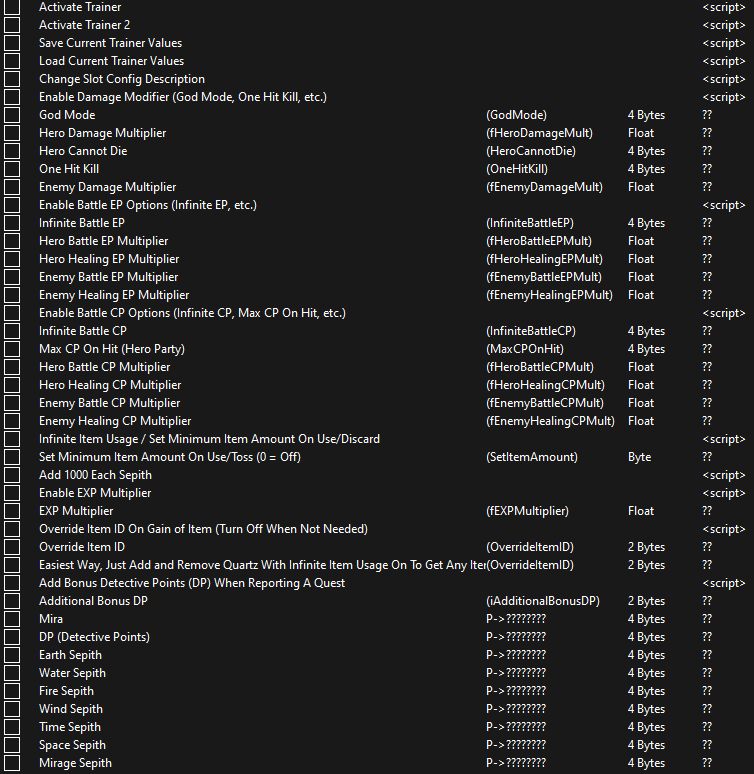
Task: Click the pointer address of Mira
Action: (x=516, y=619)
